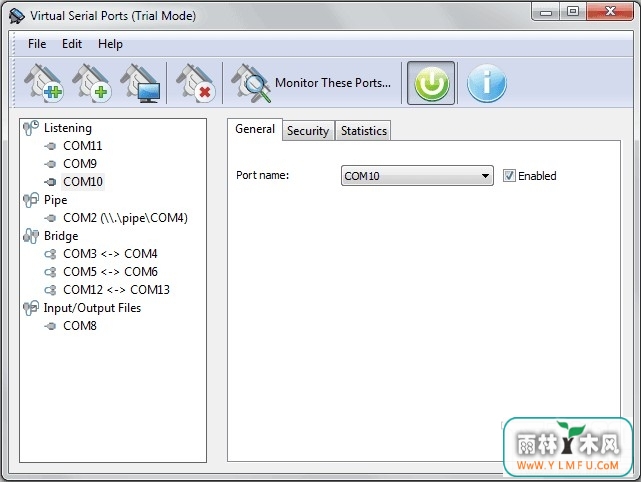Select COM11 in the Listening group

(x=83, y=146)
